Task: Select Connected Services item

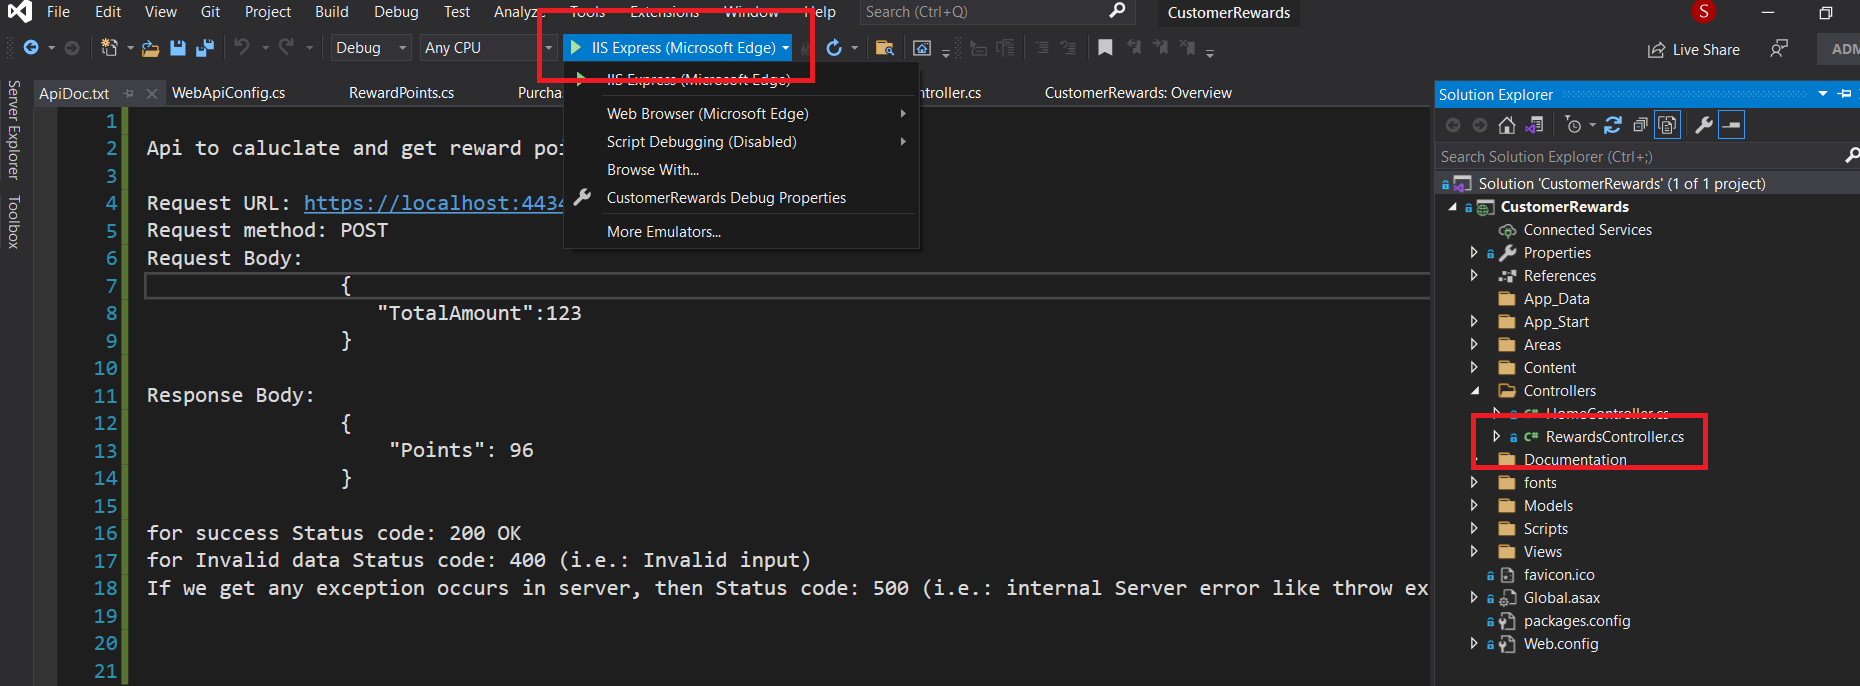Action: tap(1587, 230)
